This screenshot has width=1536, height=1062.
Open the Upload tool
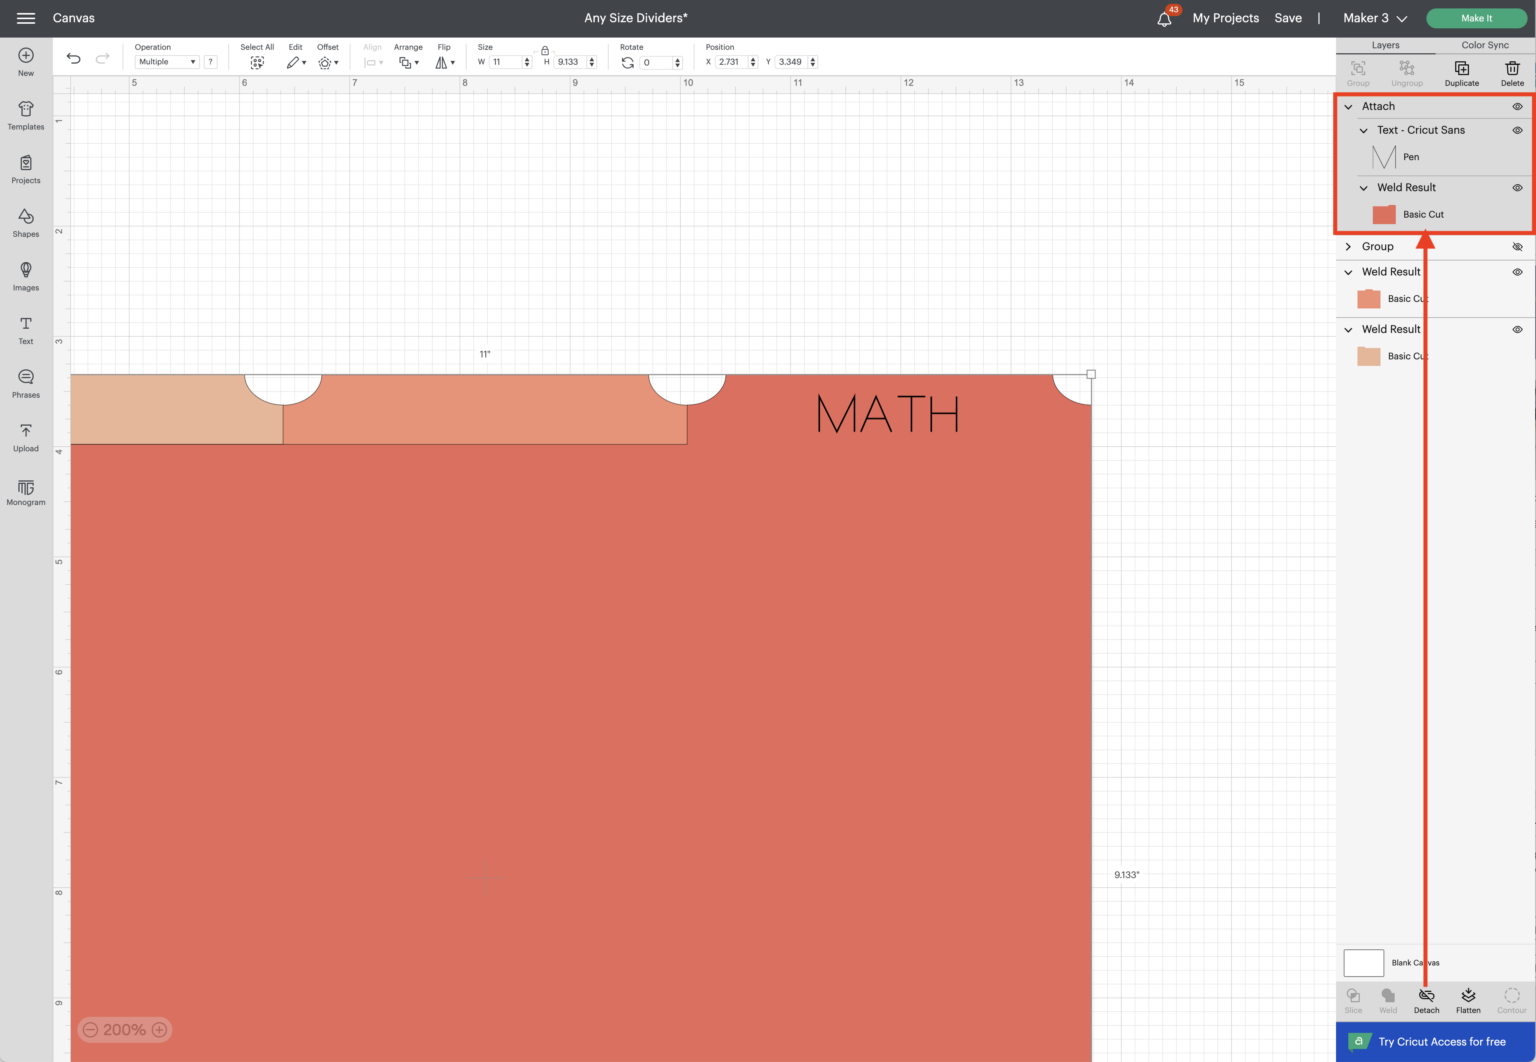pyautogui.click(x=25, y=437)
